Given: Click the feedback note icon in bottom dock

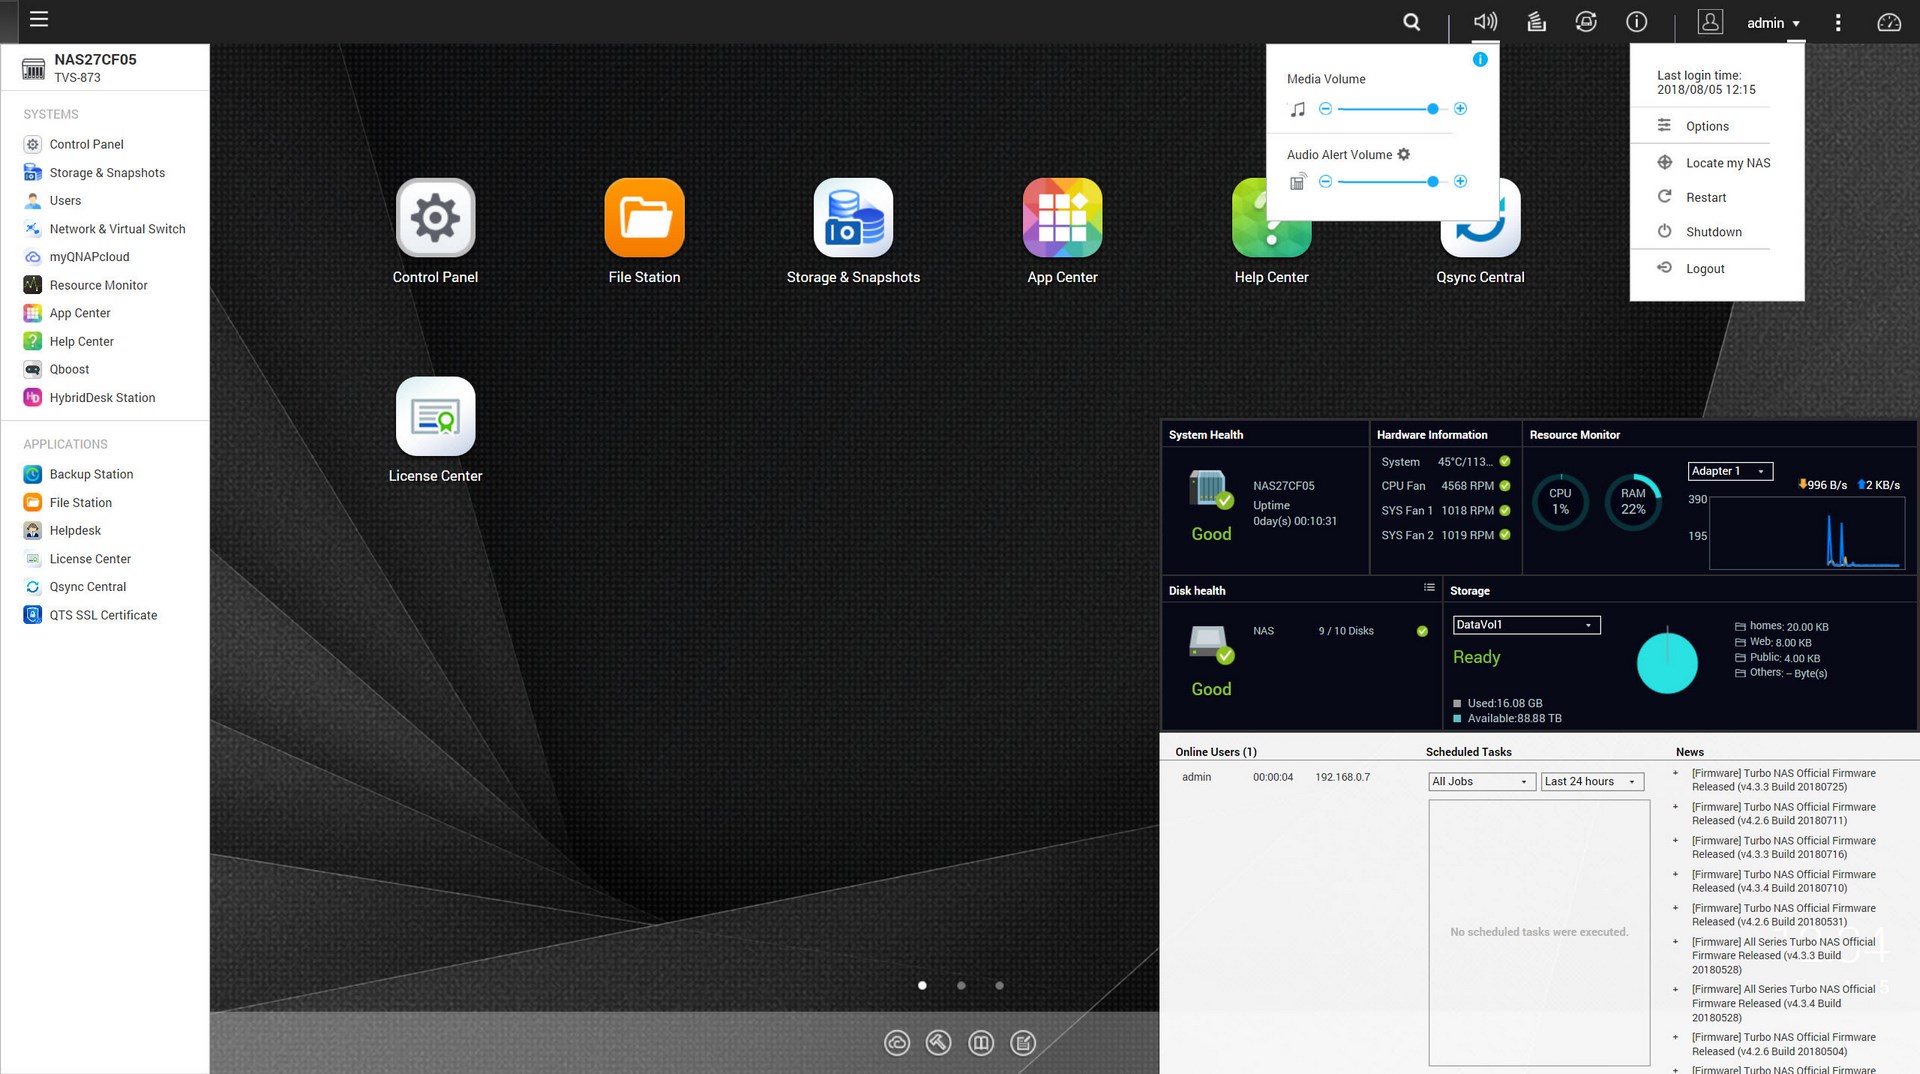Looking at the screenshot, I should point(1023,1043).
